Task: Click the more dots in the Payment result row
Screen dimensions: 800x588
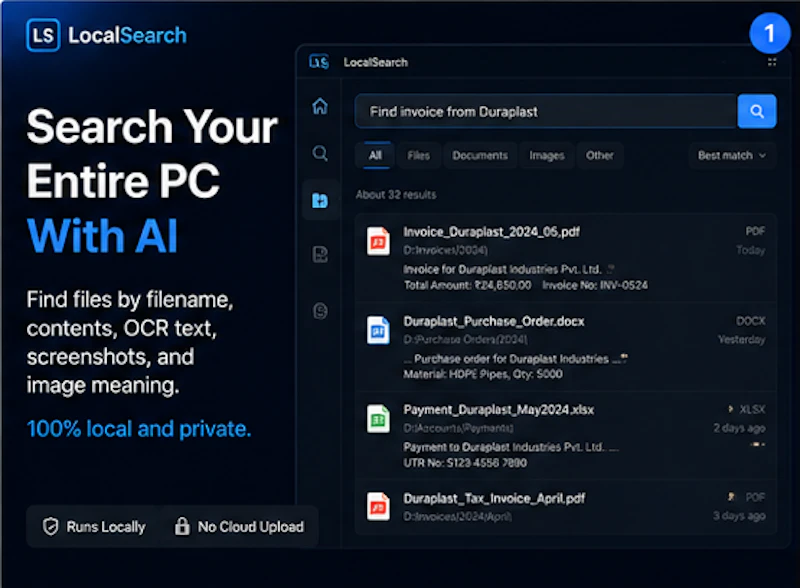Action: click(759, 445)
